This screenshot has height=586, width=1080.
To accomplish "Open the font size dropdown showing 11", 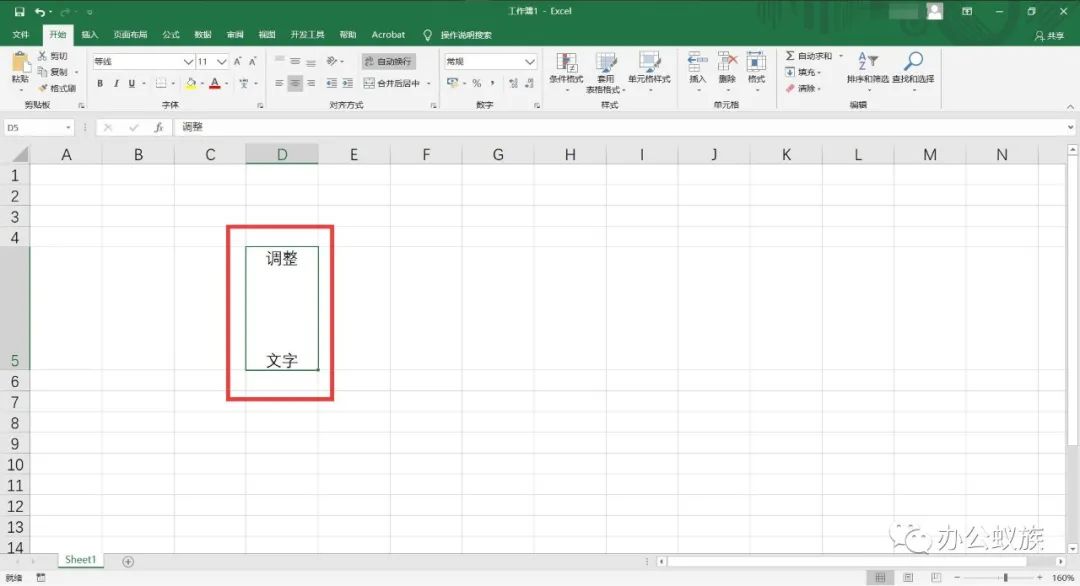I will (222, 61).
